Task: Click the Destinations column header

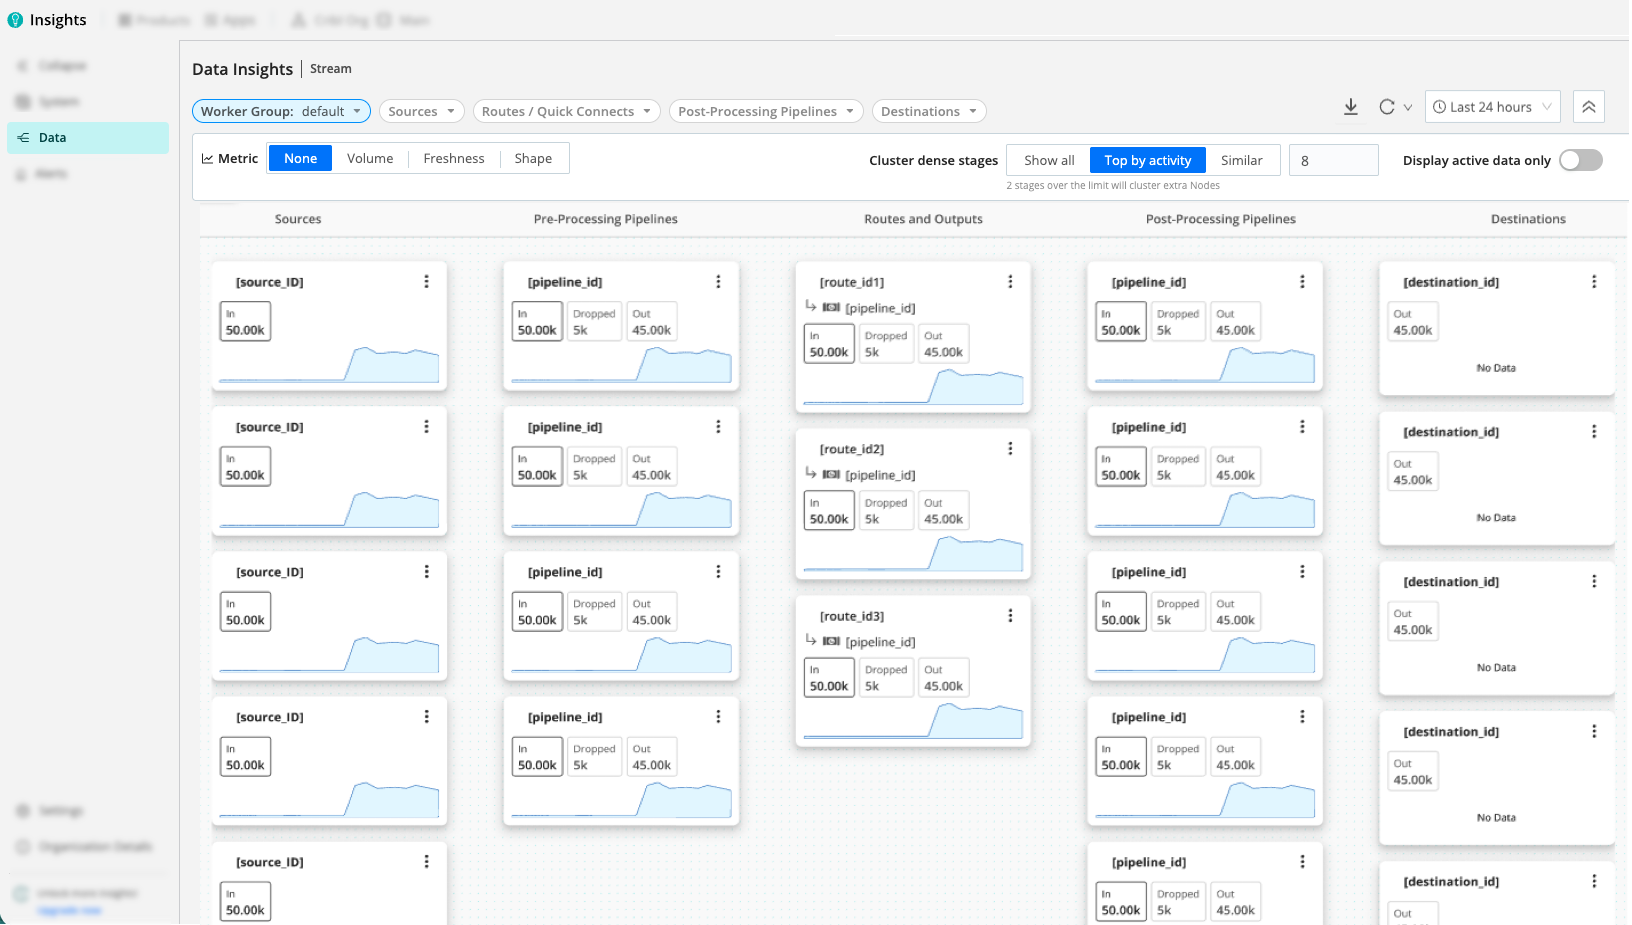Action: (x=1528, y=219)
